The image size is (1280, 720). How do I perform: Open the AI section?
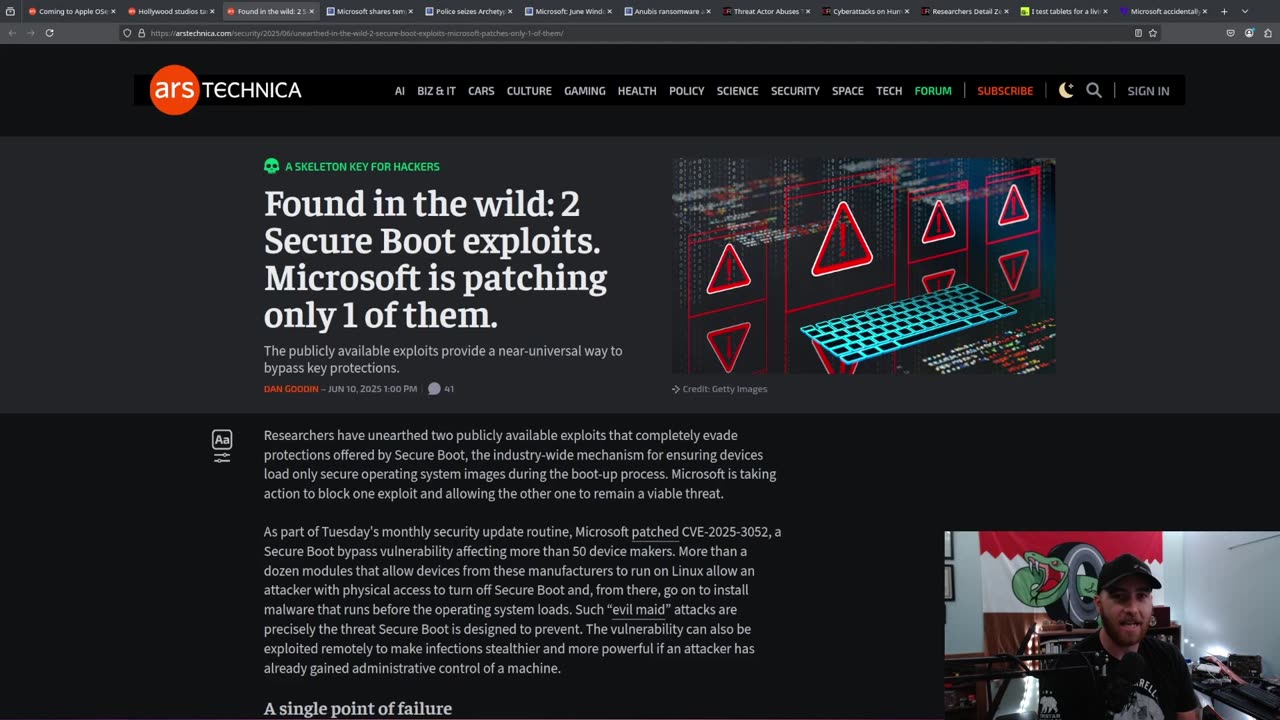[x=399, y=91]
